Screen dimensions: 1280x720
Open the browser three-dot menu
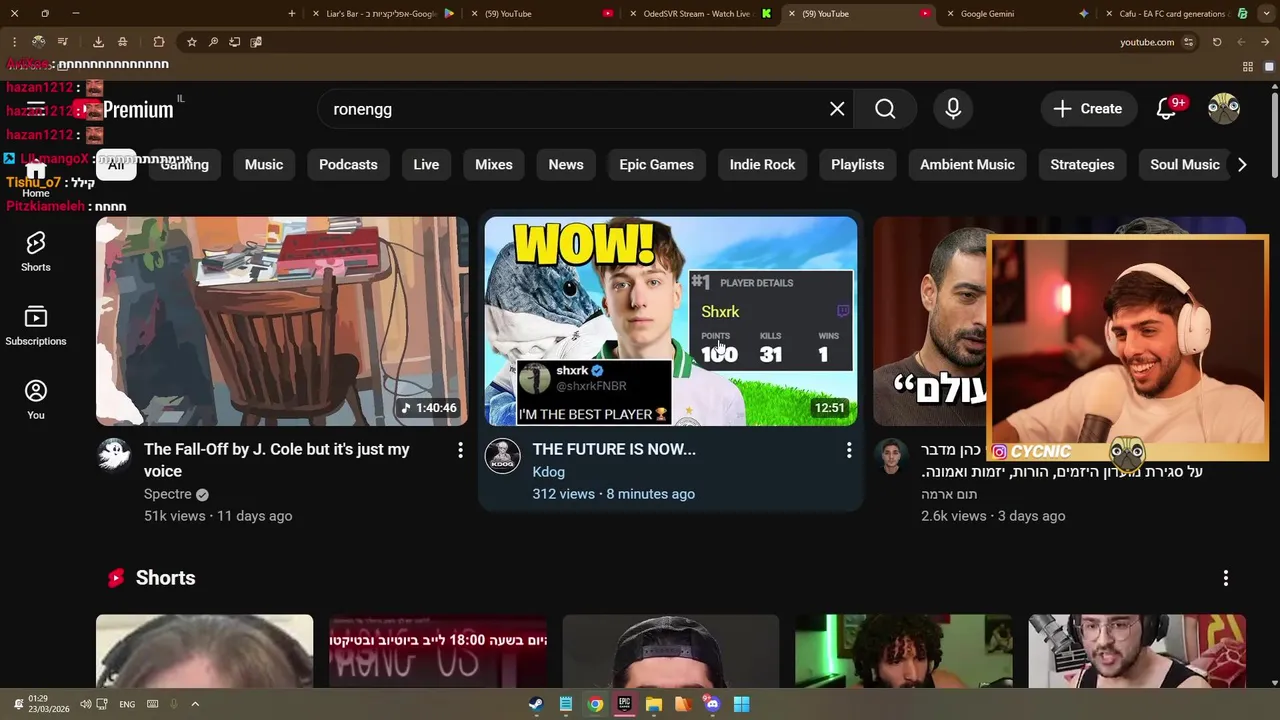tap(14, 42)
